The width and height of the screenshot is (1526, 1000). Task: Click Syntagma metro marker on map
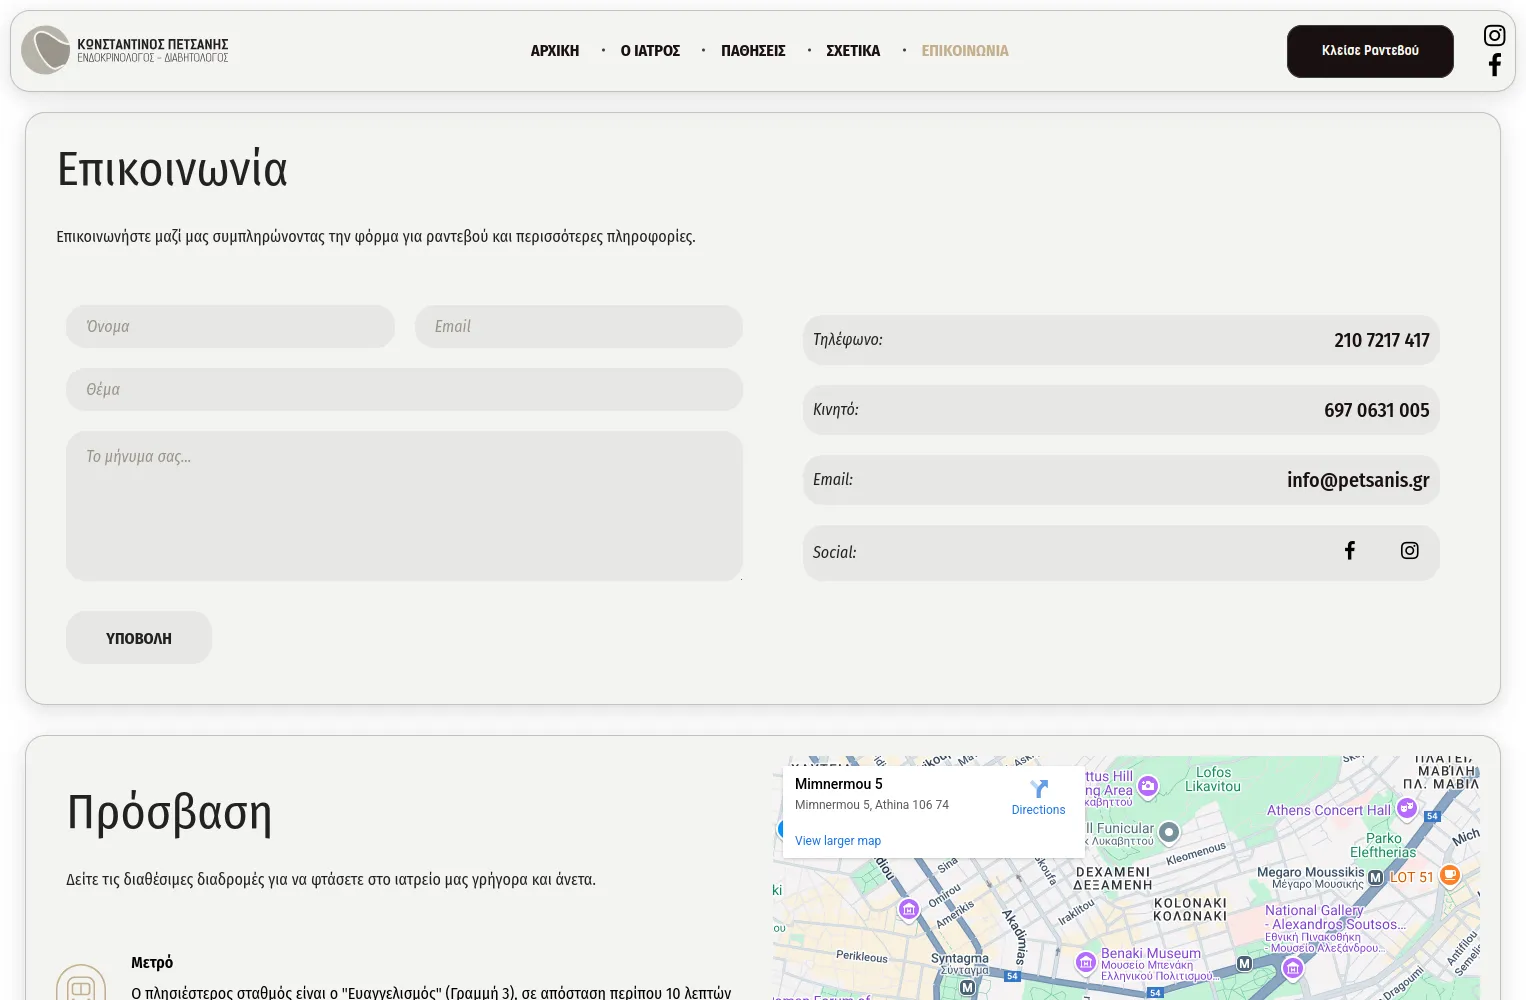(967, 987)
